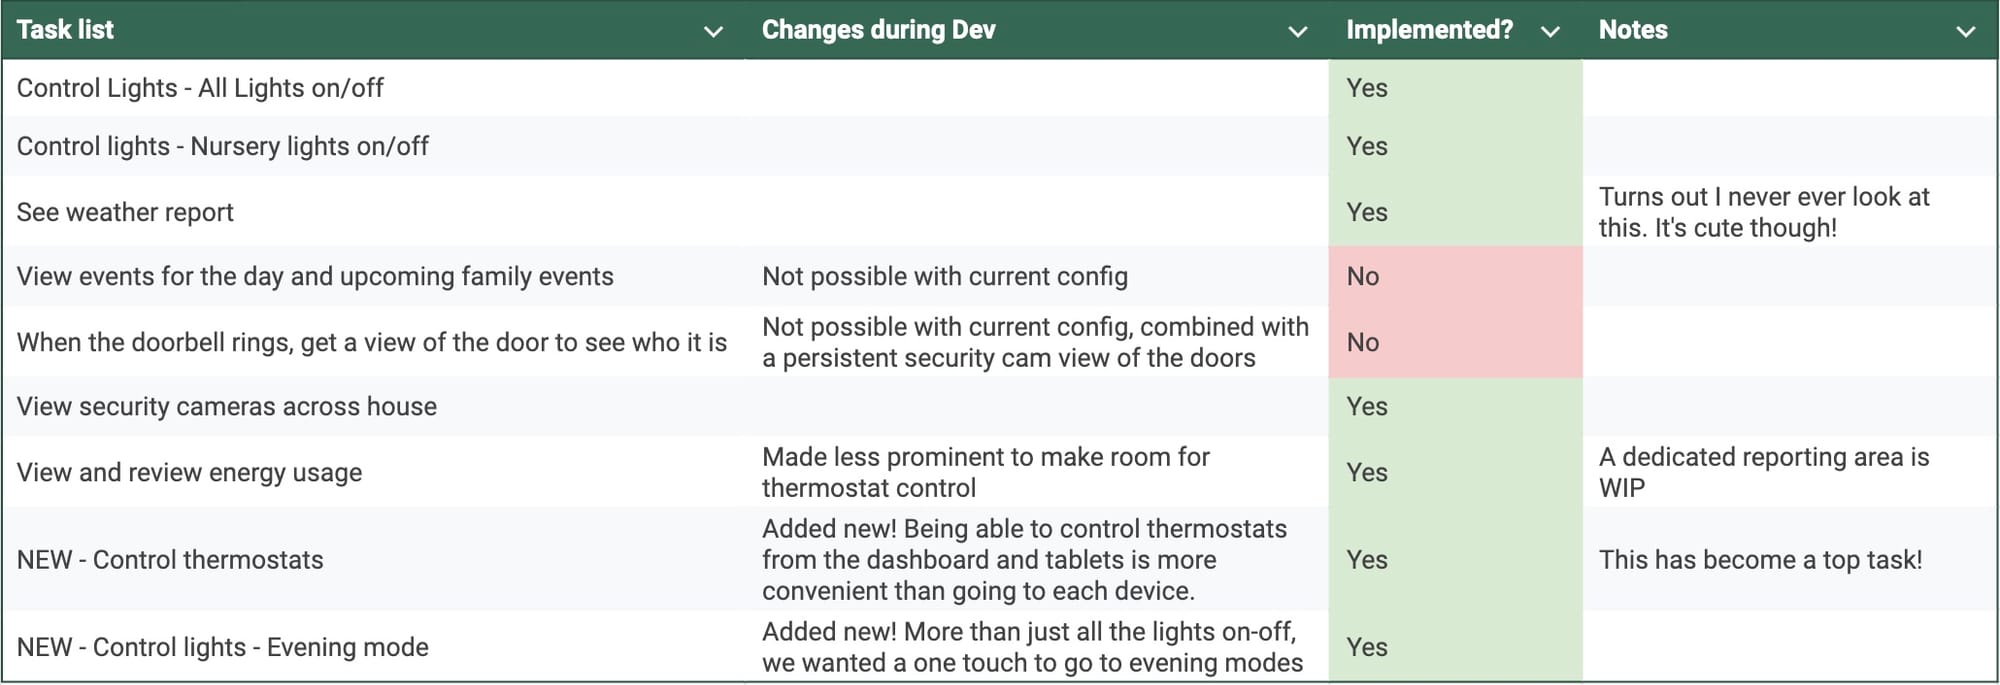Click the Control Lights - All Lights on/off cell

200,88
